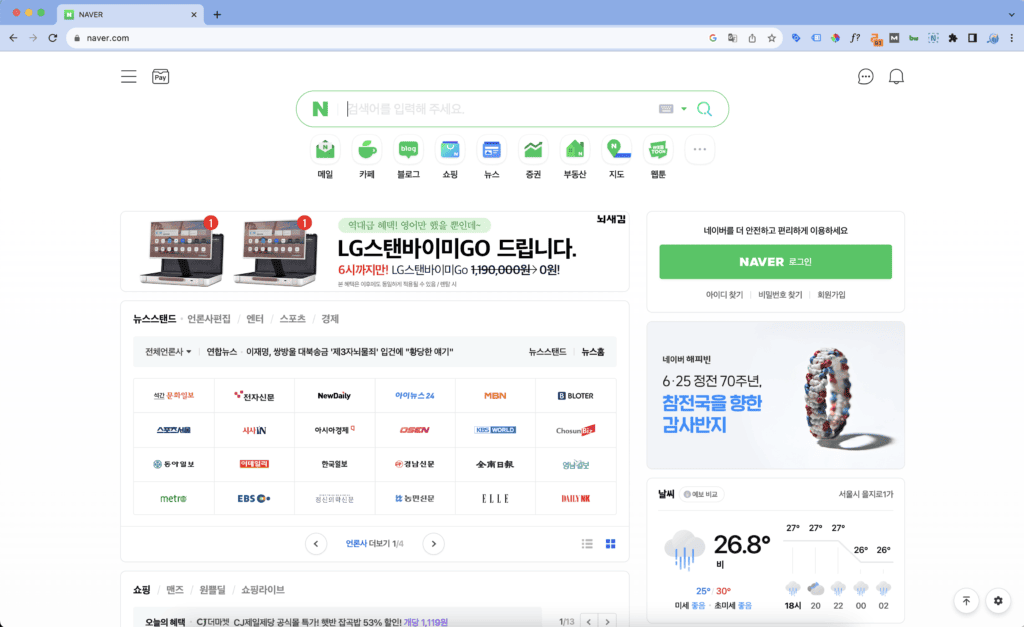Click the Naver Pay icon

coord(160,77)
